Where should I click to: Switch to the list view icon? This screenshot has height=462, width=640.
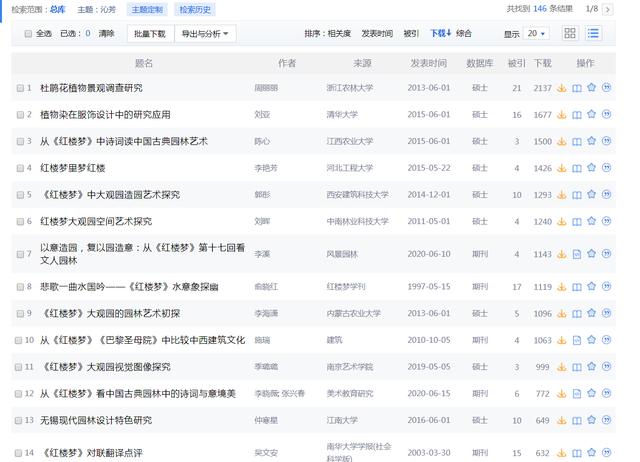(x=593, y=33)
